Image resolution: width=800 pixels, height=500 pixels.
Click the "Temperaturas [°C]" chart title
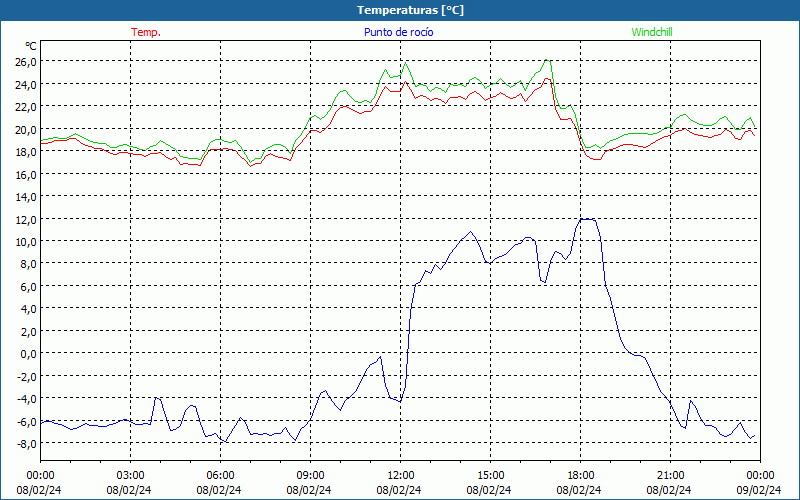[x=411, y=10]
